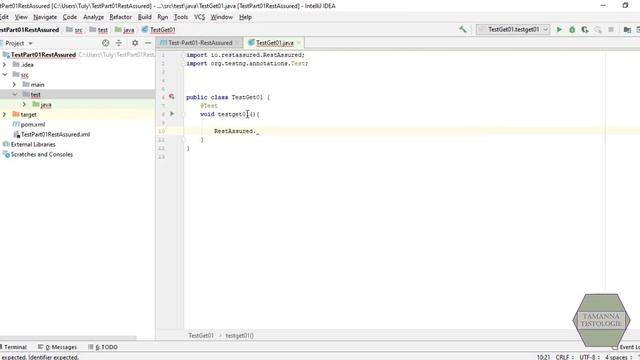Screen dimensions: 640x360
Task: Expand the target folder
Action: point(4,115)
